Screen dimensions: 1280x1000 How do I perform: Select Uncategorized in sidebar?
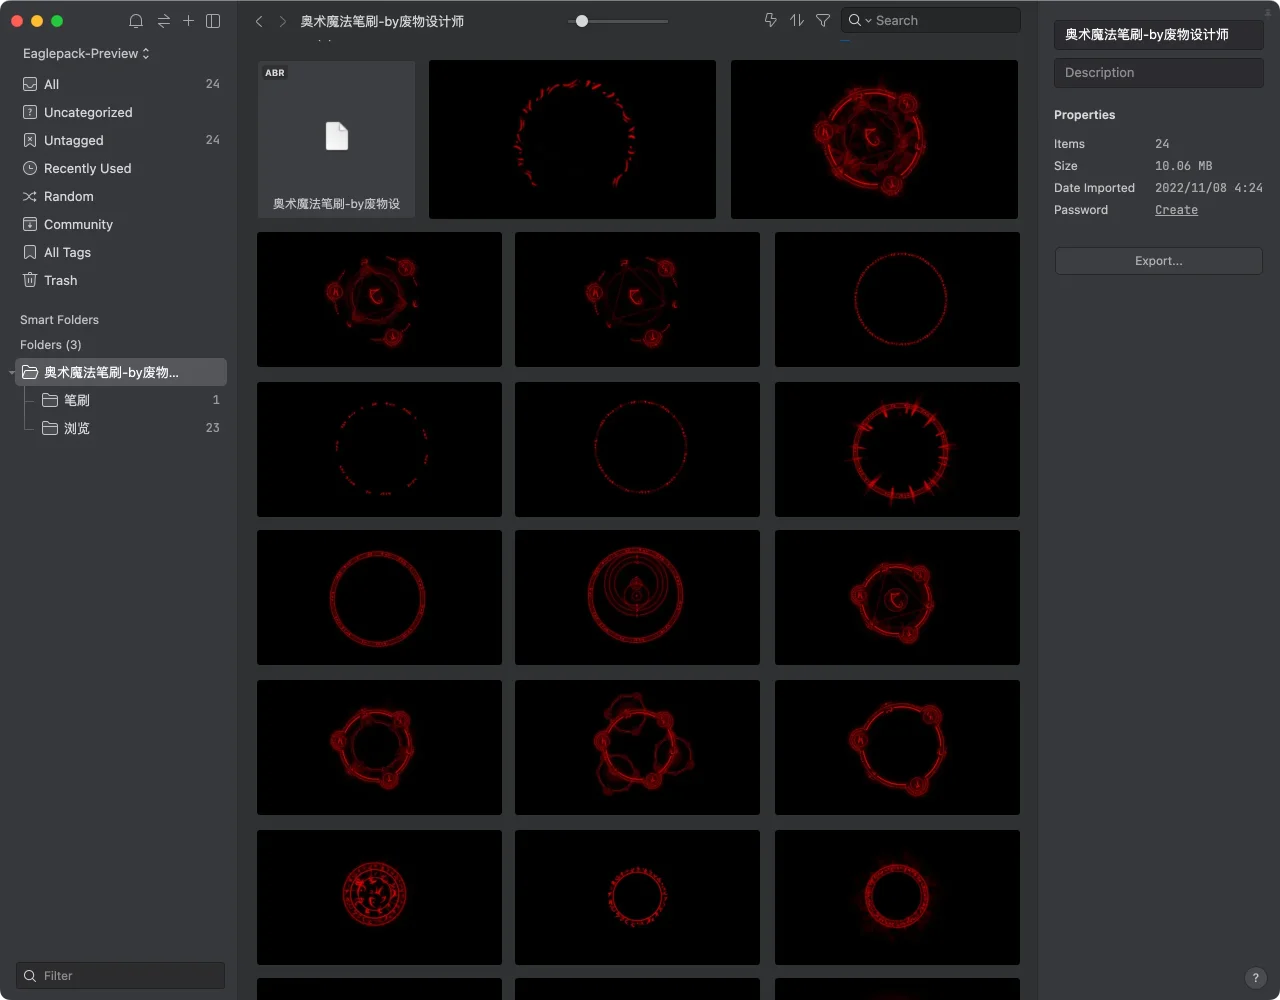pyautogui.click(x=121, y=112)
